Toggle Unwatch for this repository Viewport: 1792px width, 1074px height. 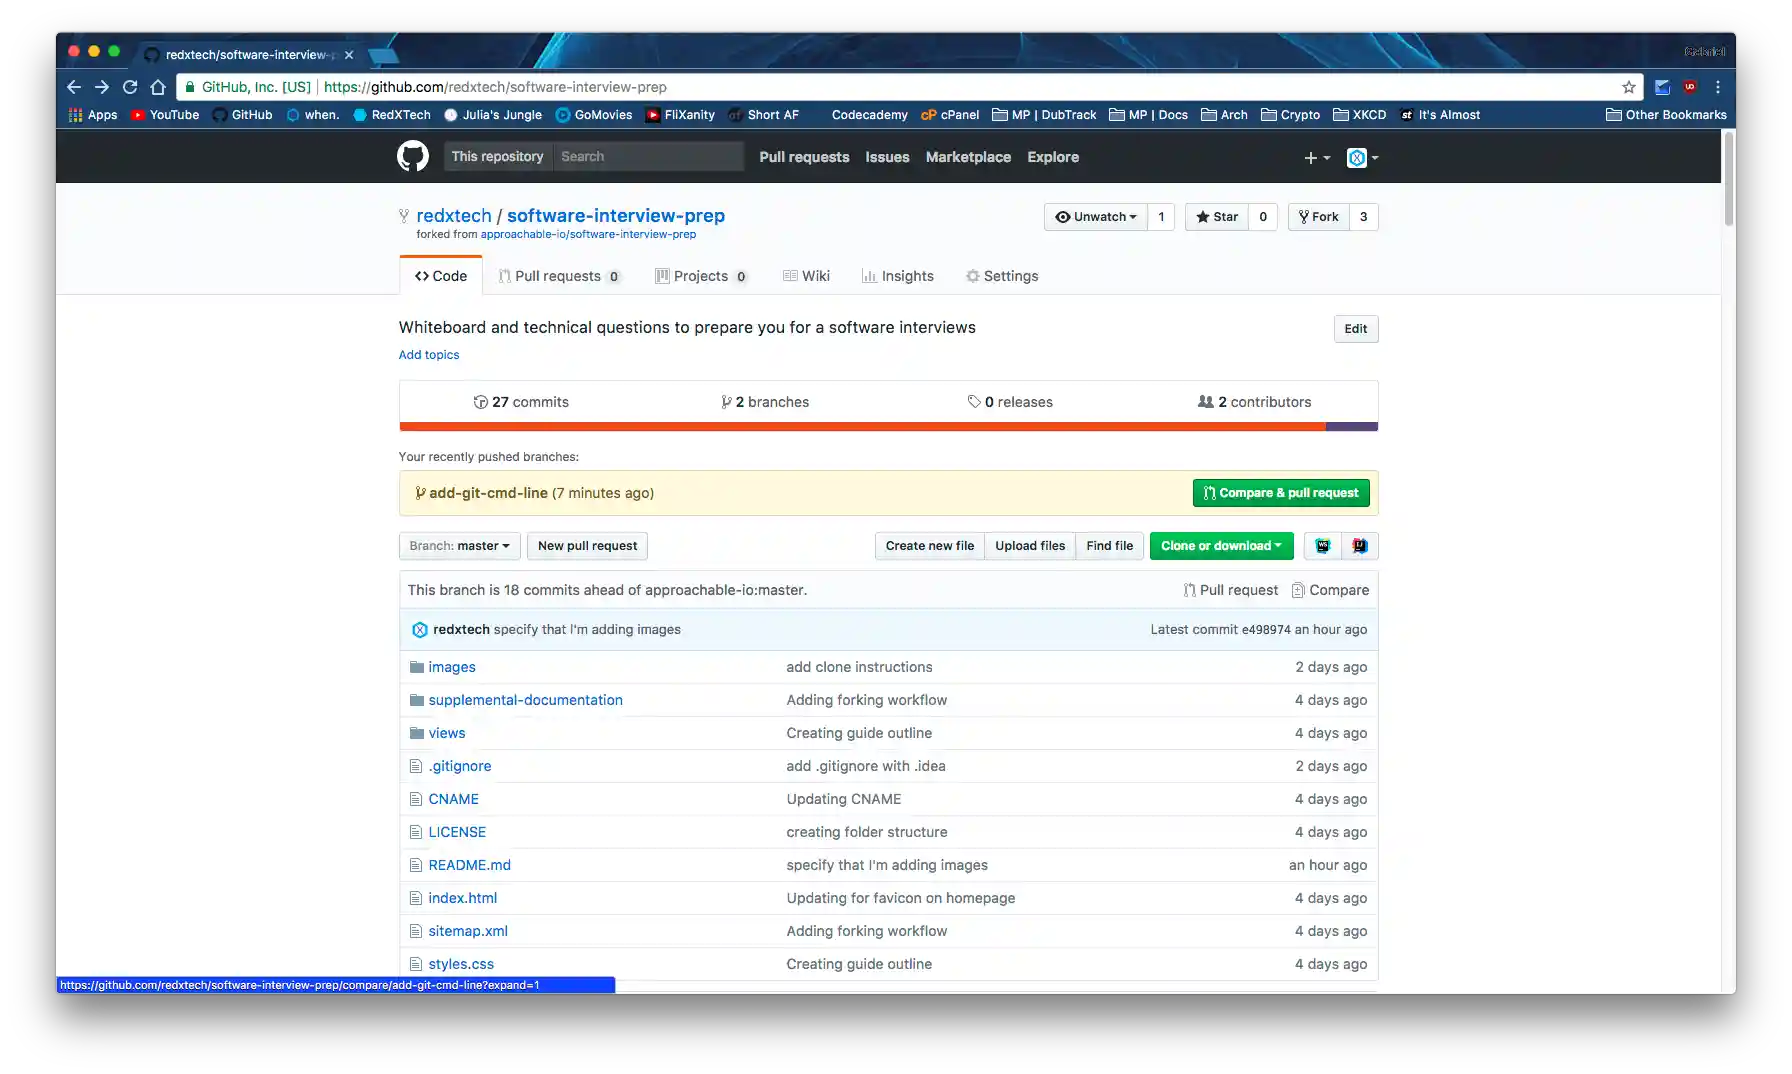[1095, 217]
